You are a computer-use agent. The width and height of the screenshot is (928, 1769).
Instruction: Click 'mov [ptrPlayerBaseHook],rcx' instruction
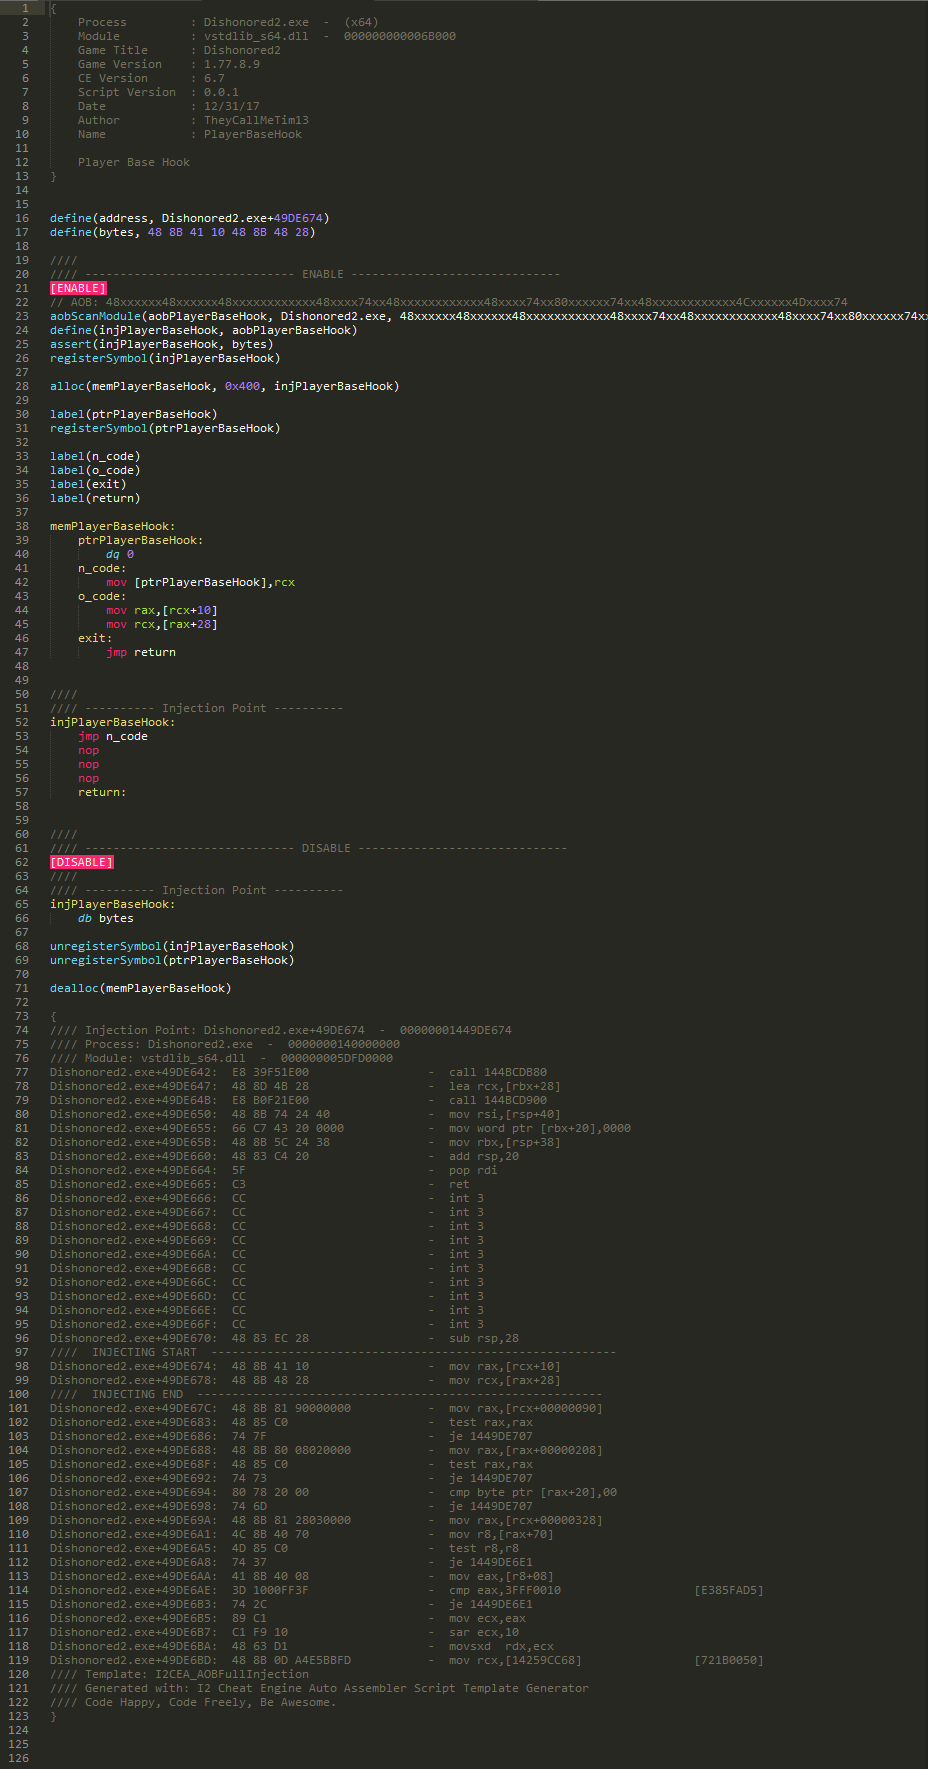[x=201, y=582]
